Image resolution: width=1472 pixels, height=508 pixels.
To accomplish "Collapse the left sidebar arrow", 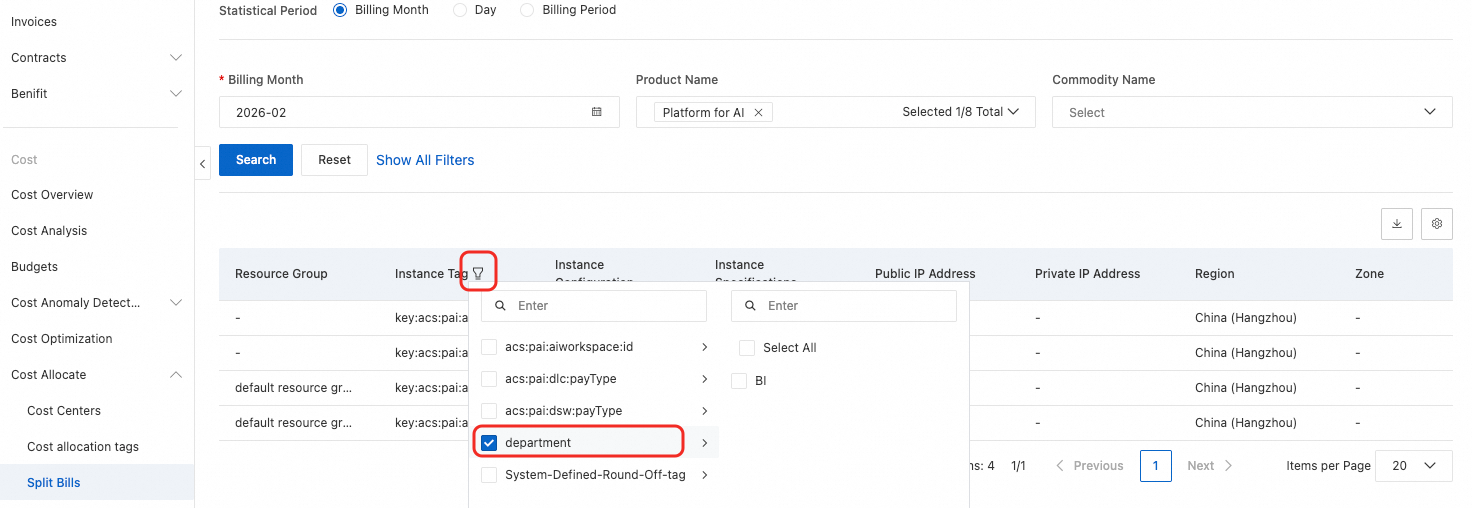I will click(203, 162).
